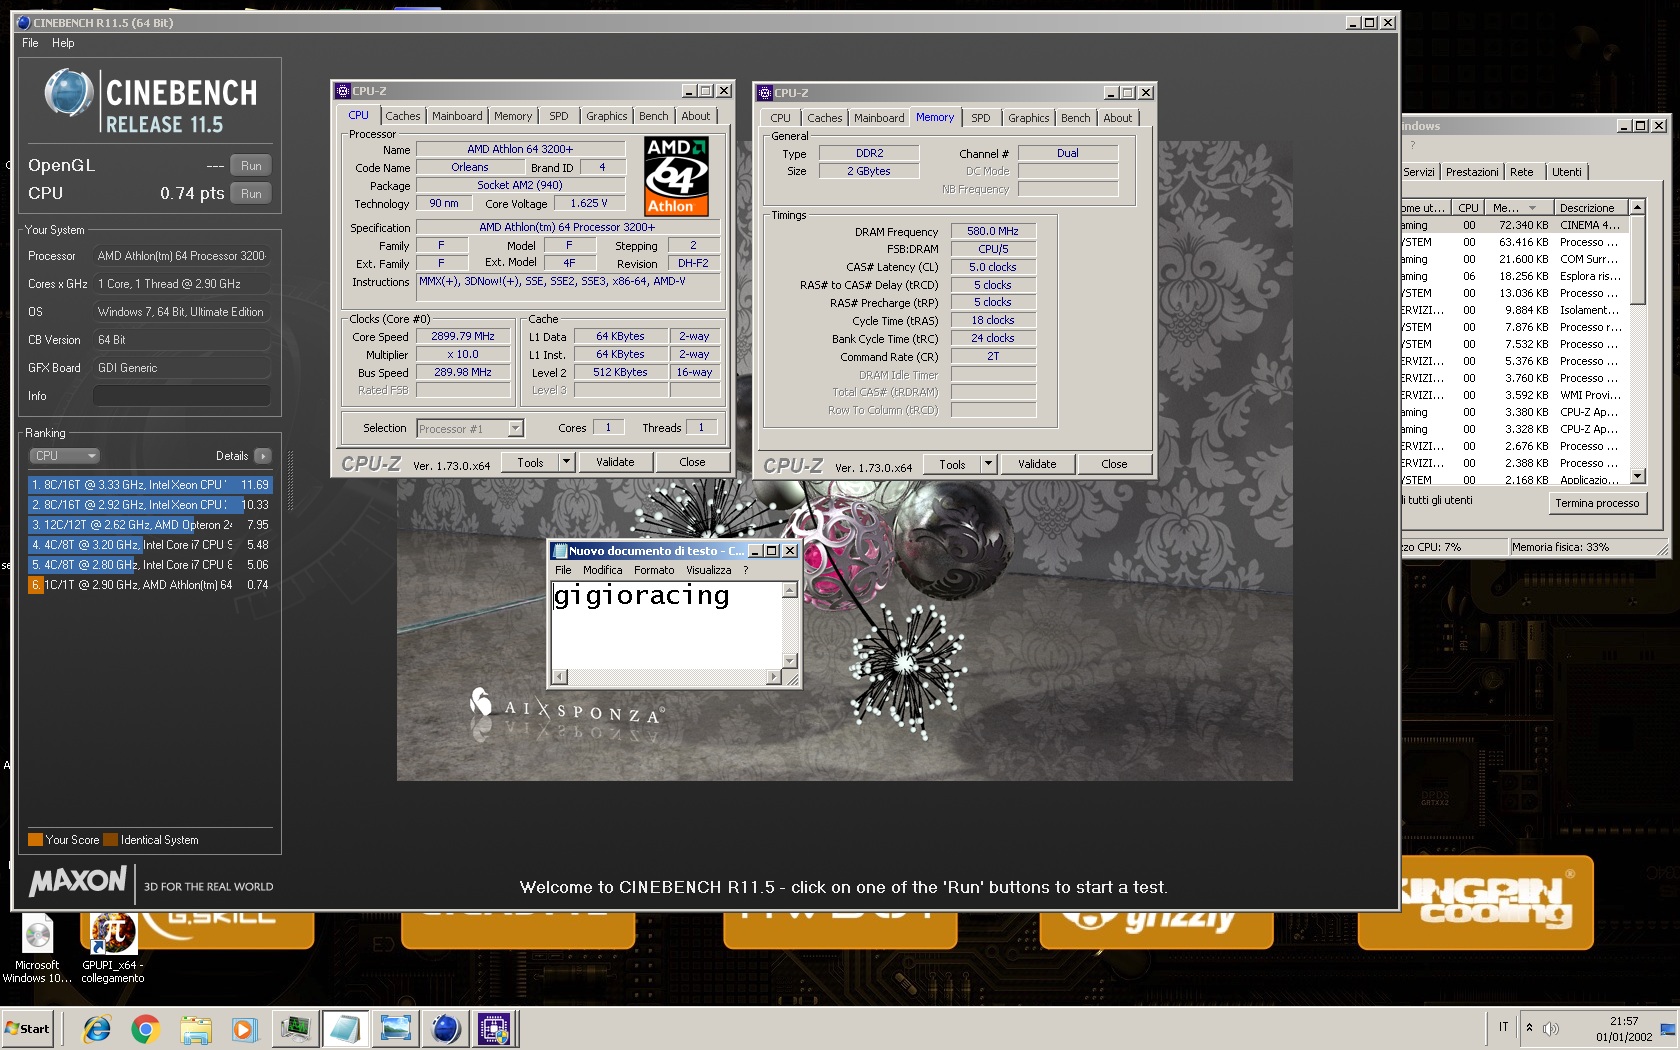Image resolution: width=1680 pixels, height=1050 pixels.
Task: Open Windows Media Player from the taskbar
Action: tap(244, 1028)
